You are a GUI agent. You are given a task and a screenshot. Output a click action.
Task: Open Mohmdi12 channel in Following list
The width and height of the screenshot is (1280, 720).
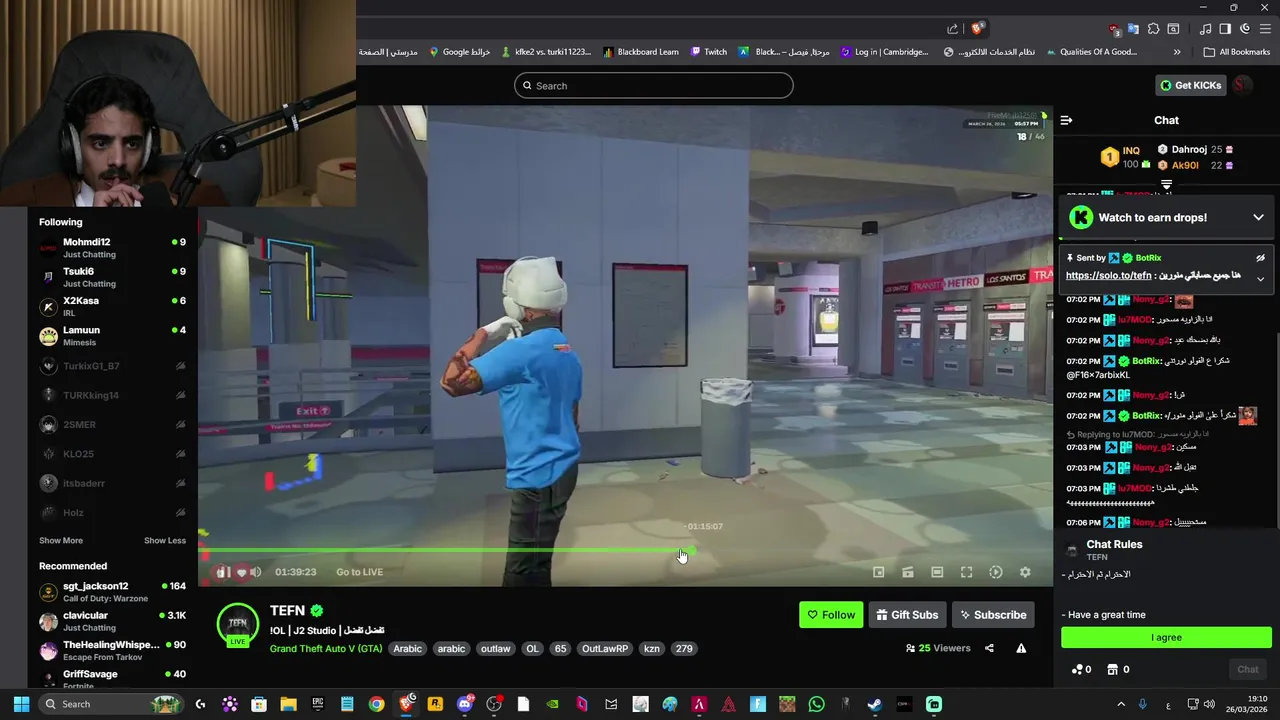click(x=112, y=247)
